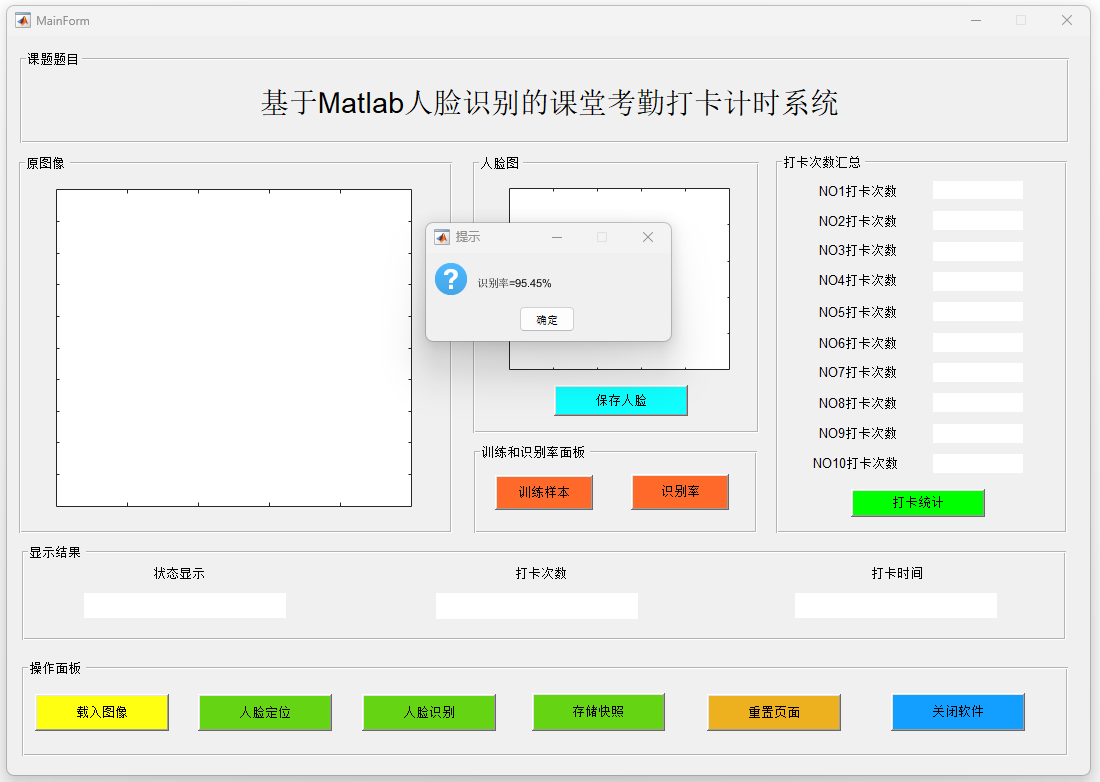Close the 提示 dialog
Viewport: 1100px width, 782px height.
click(648, 237)
